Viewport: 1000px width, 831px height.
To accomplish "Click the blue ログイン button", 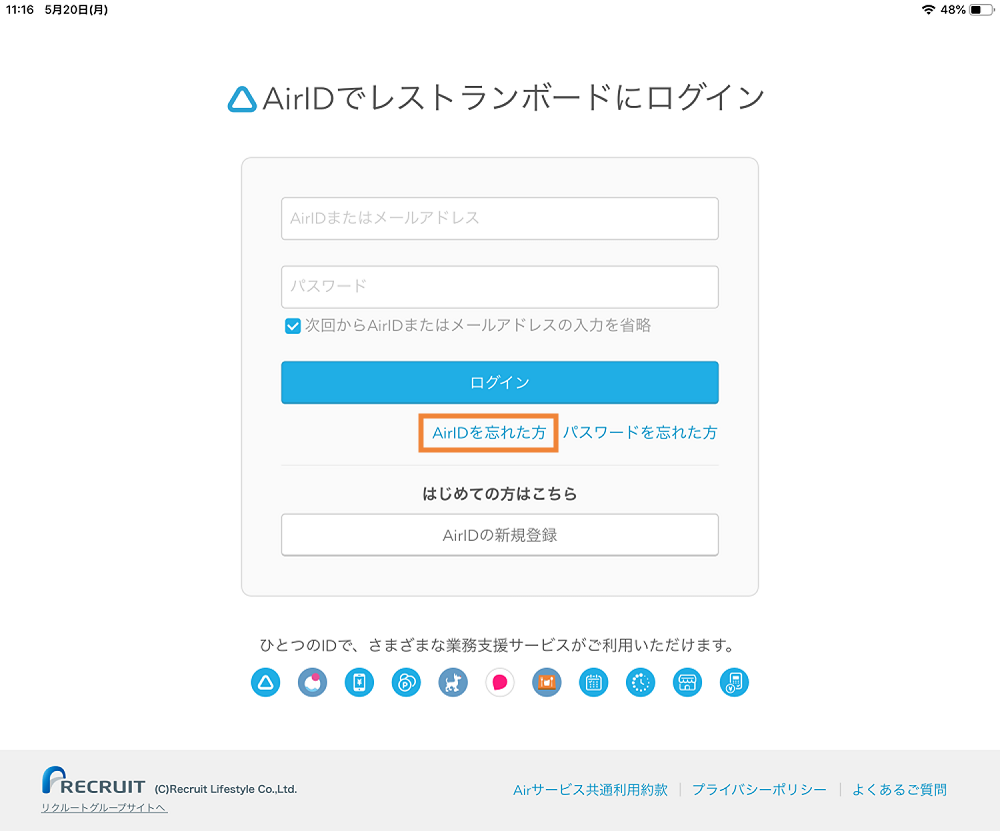I will [499, 382].
